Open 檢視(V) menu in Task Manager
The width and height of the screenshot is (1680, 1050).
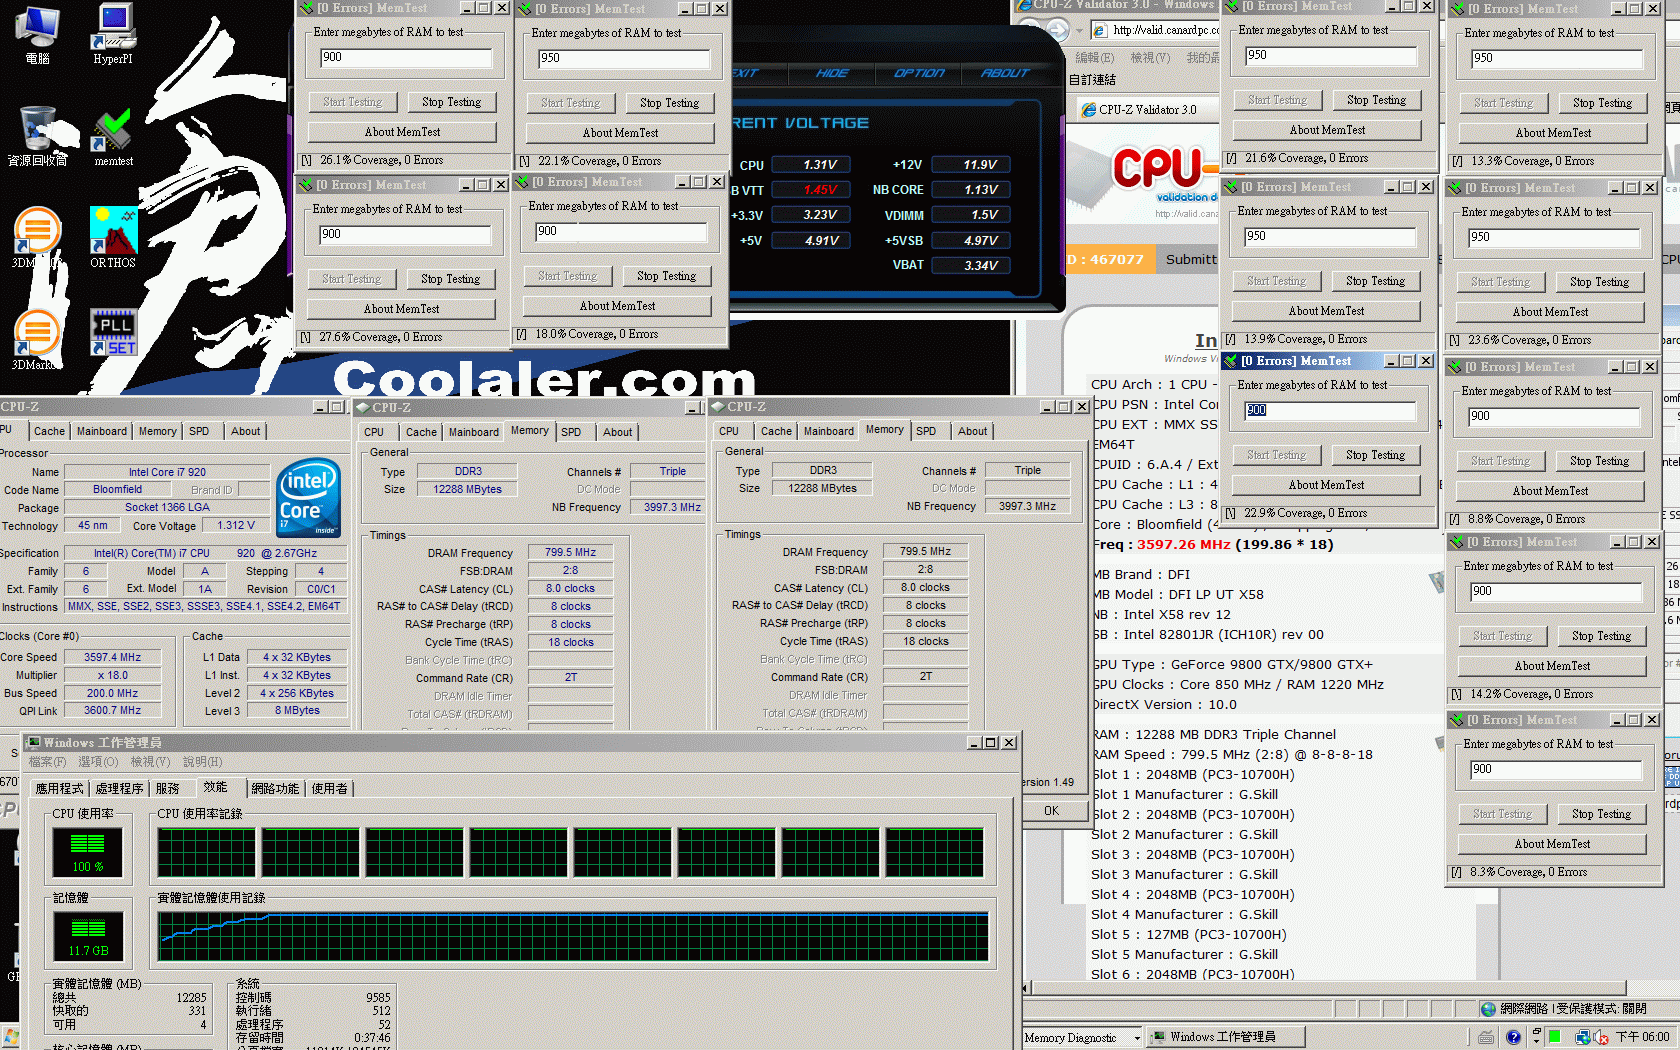tap(150, 762)
